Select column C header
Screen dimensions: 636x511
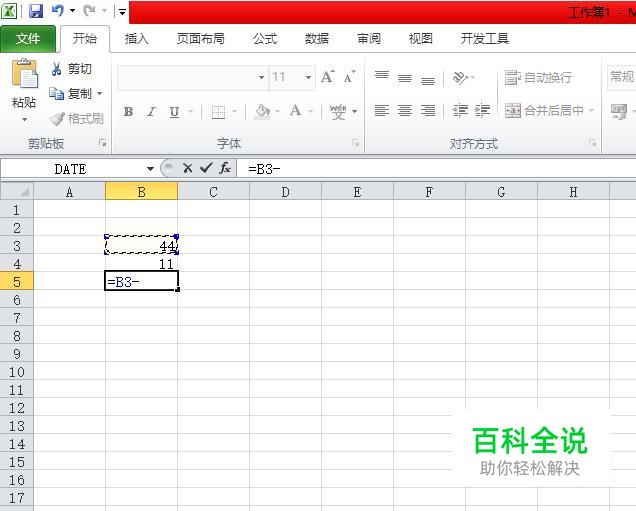(x=213, y=191)
